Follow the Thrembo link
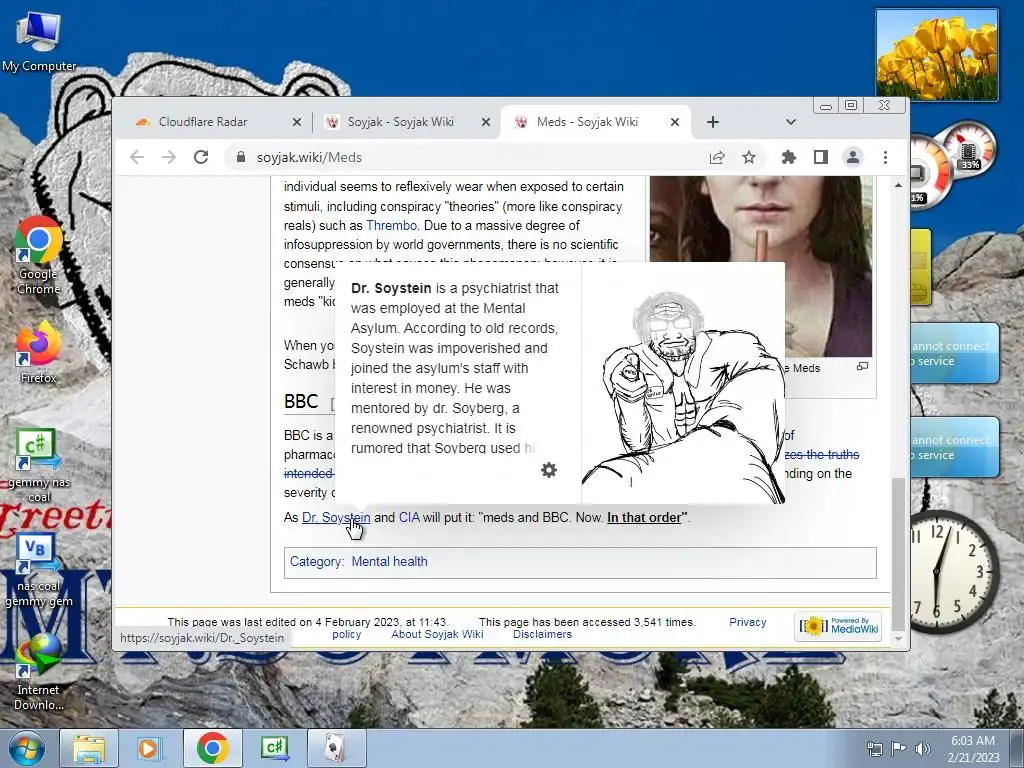The width and height of the screenshot is (1024, 768). point(391,225)
